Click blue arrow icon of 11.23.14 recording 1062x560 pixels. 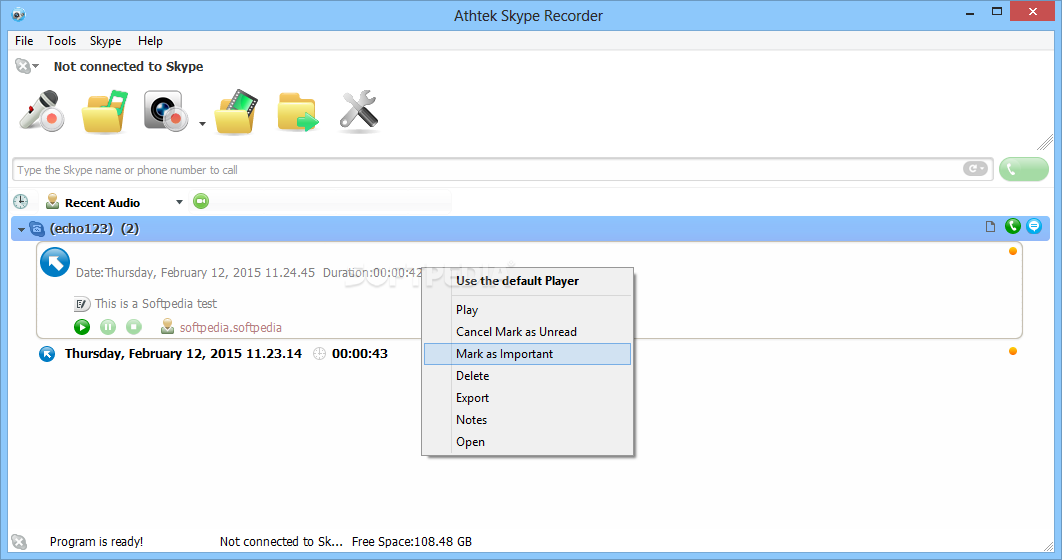click(x=47, y=353)
